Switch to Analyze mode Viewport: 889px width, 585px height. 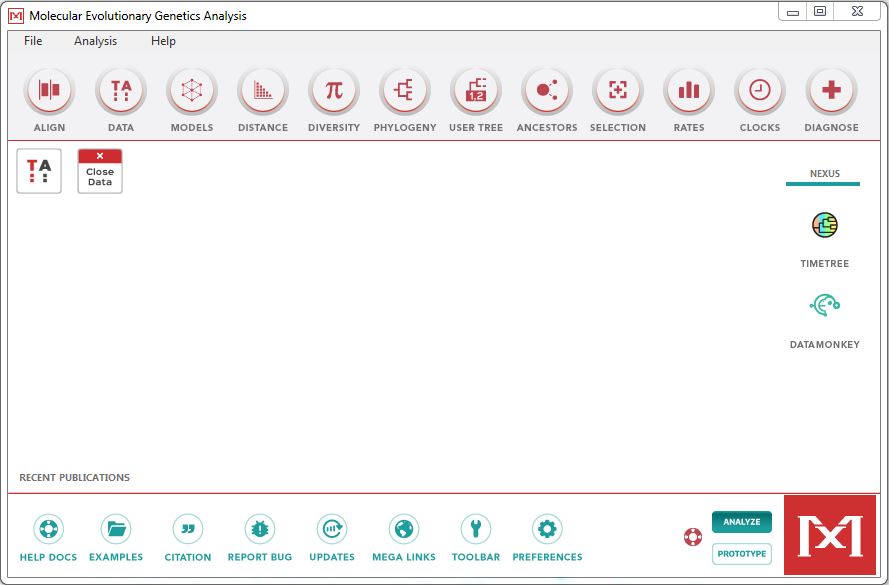pos(741,522)
